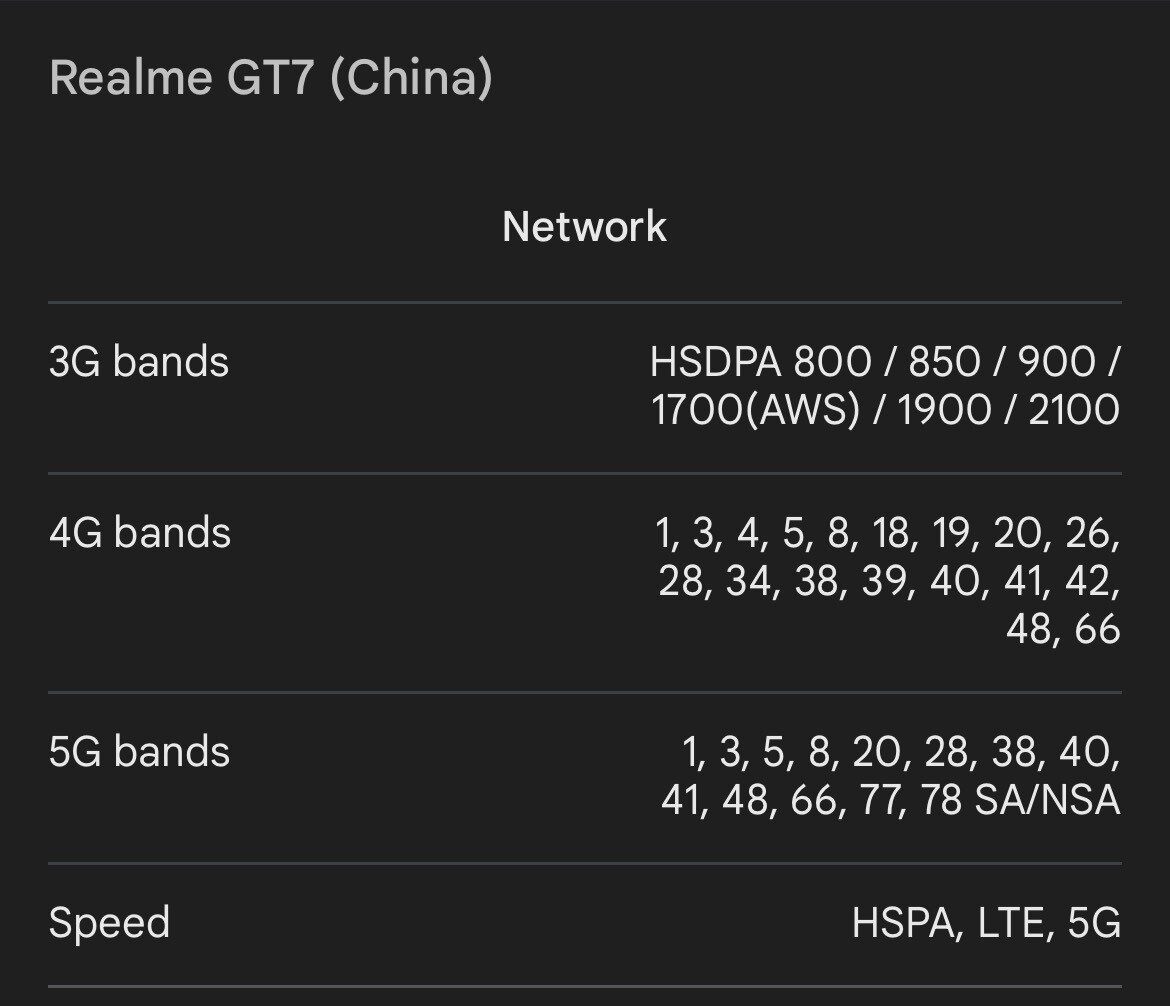Image resolution: width=1170 pixels, height=1006 pixels.
Task: Select the Network section heading
Action: click(584, 226)
